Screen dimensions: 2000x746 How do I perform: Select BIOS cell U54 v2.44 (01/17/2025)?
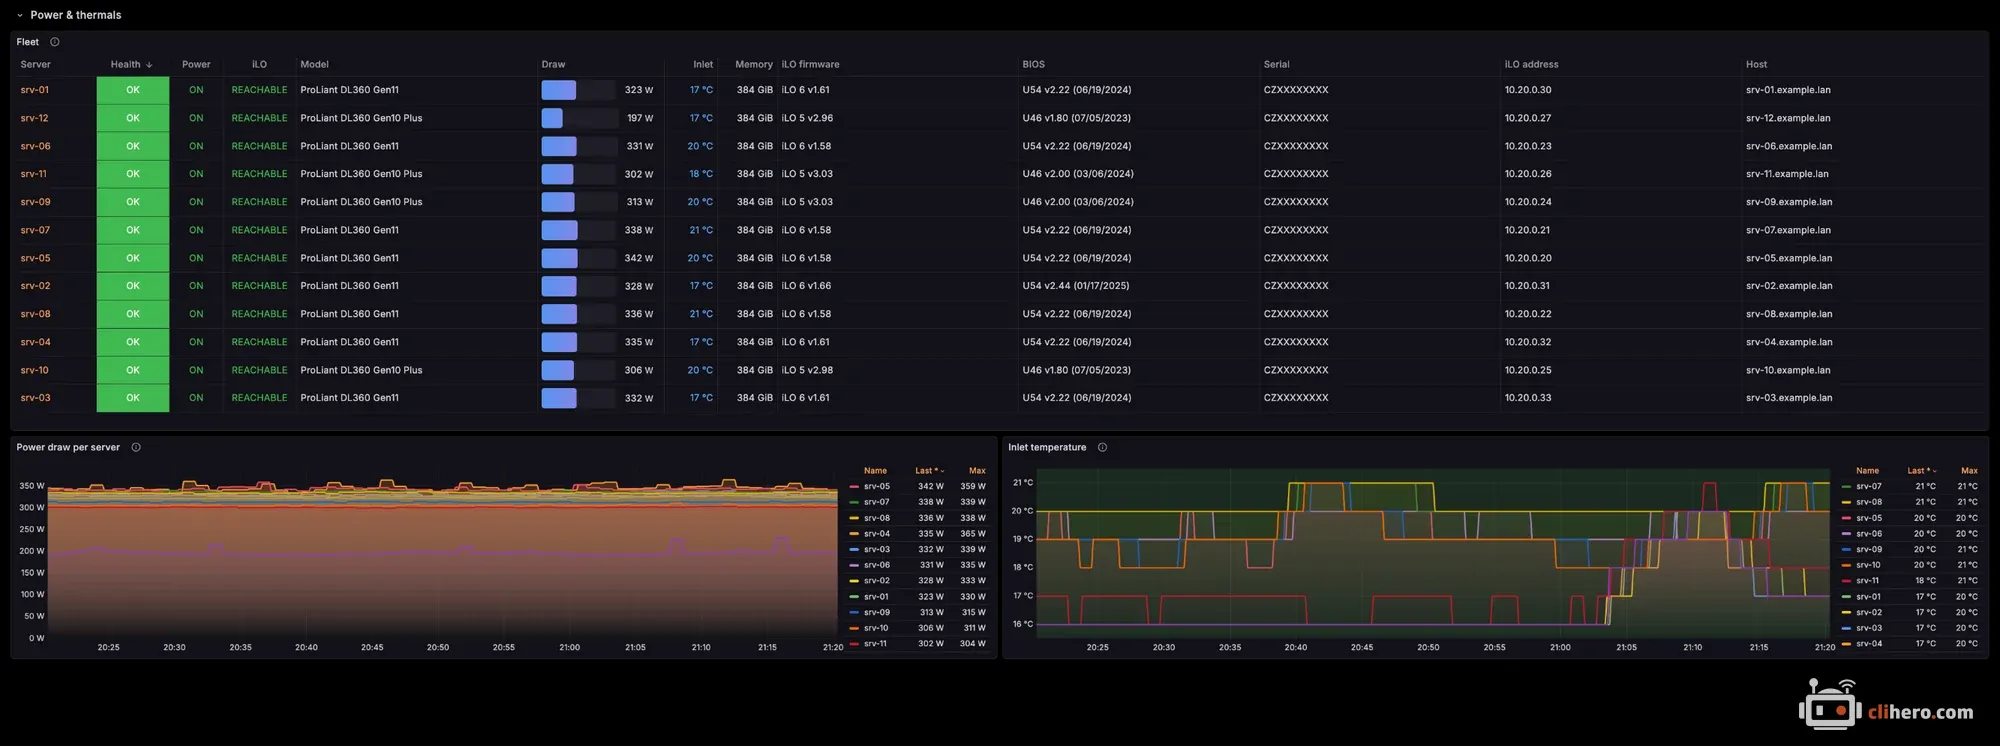(x=1076, y=286)
